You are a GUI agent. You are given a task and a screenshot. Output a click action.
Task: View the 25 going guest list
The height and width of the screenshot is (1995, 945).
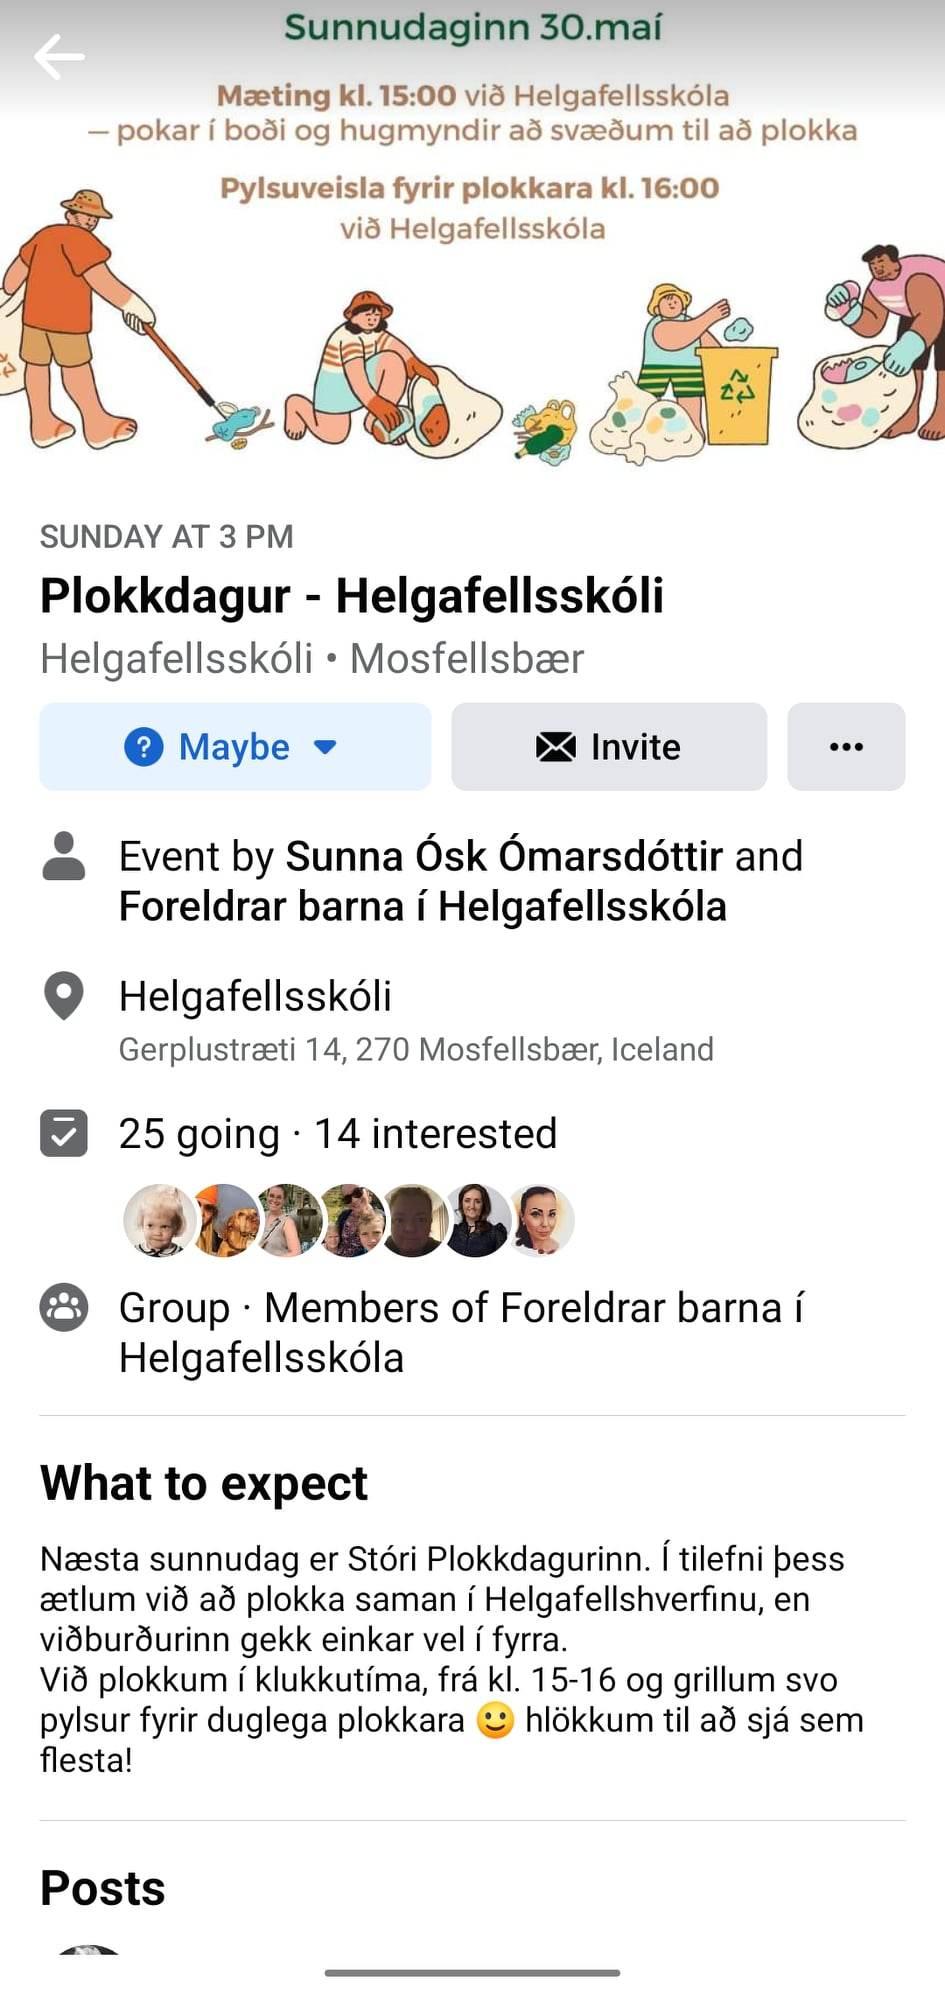point(199,1134)
